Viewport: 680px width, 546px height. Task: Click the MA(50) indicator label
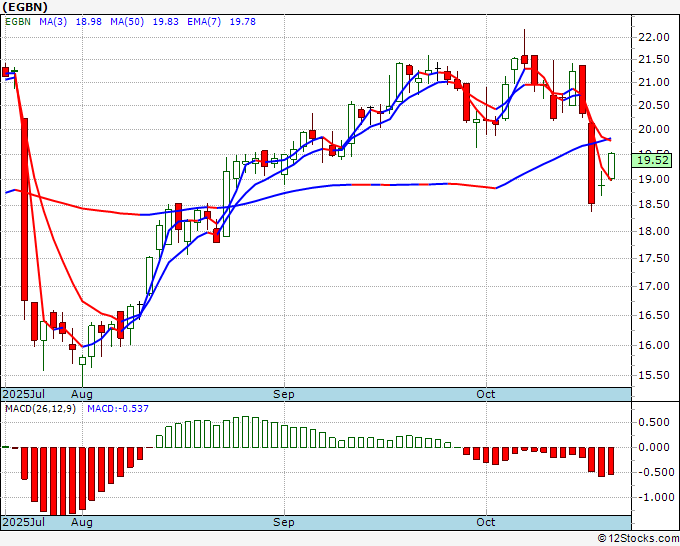[x=127, y=22]
